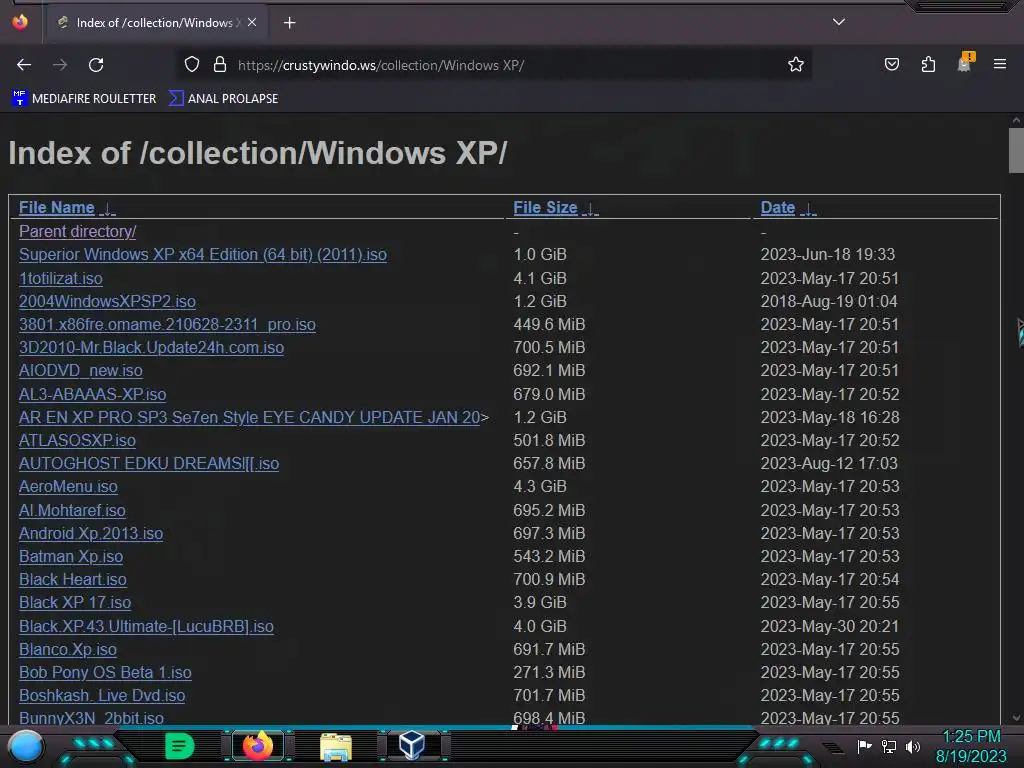The width and height of the screenshot is (1024, 768).
Task: Expand the list all tabs chevron
Action: [x=839, y=22]
